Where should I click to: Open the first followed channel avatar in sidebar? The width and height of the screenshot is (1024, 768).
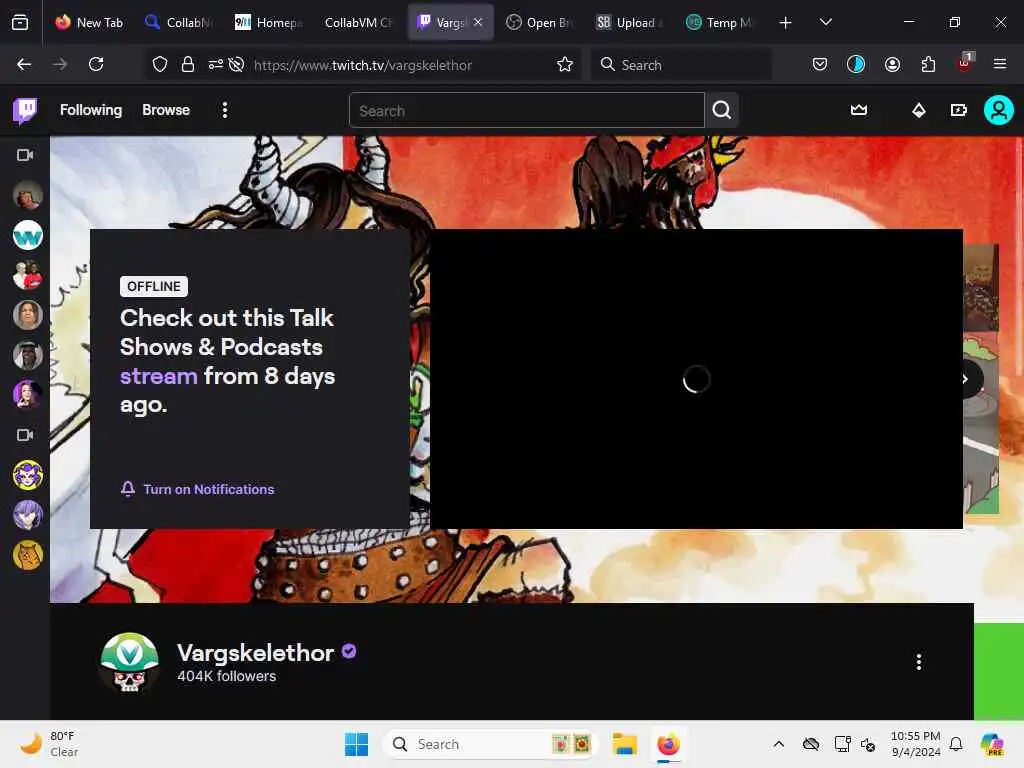[27, 195]
